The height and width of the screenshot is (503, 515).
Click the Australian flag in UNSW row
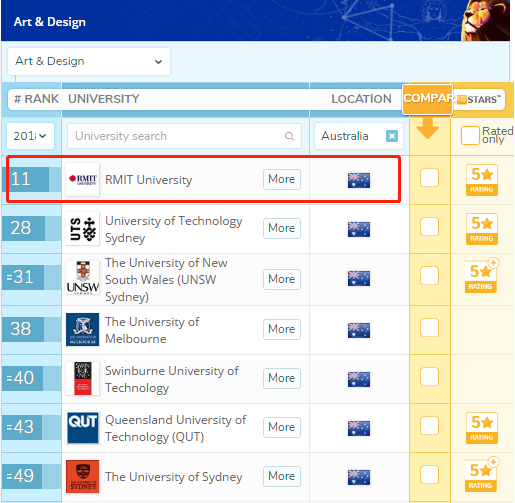click(359, 278)
